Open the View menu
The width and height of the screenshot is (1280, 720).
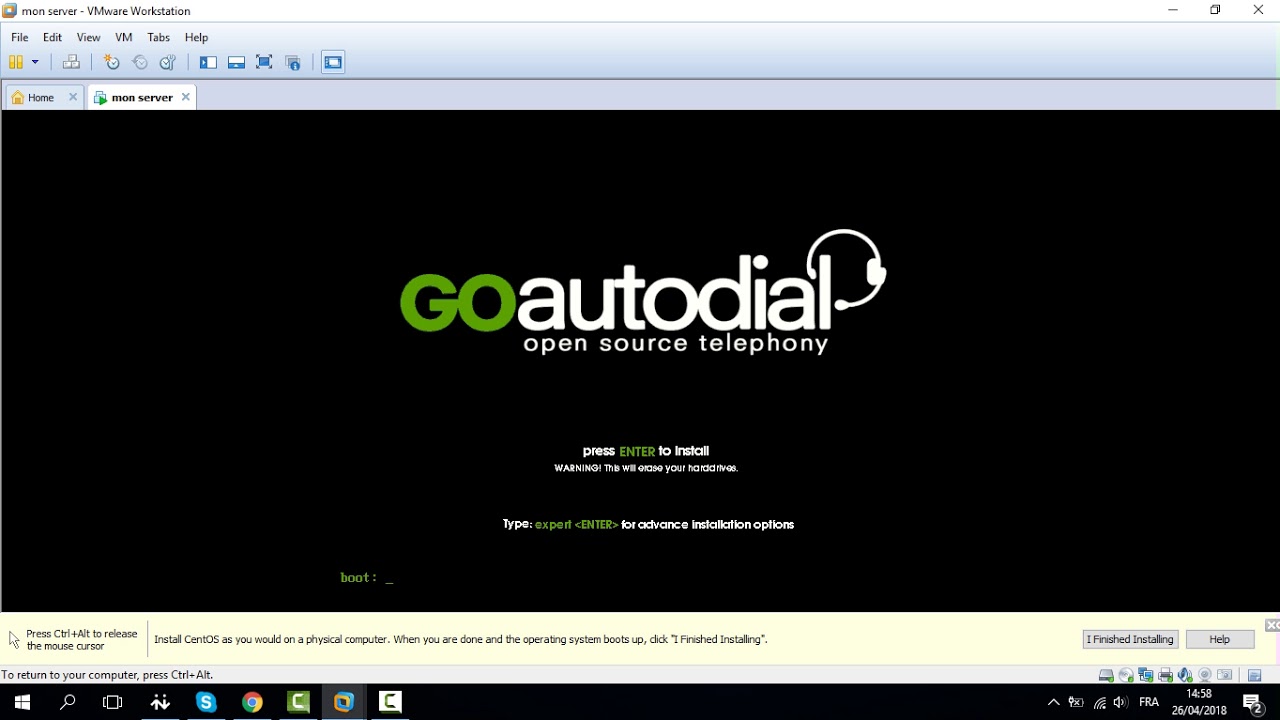tap(88, 37)
